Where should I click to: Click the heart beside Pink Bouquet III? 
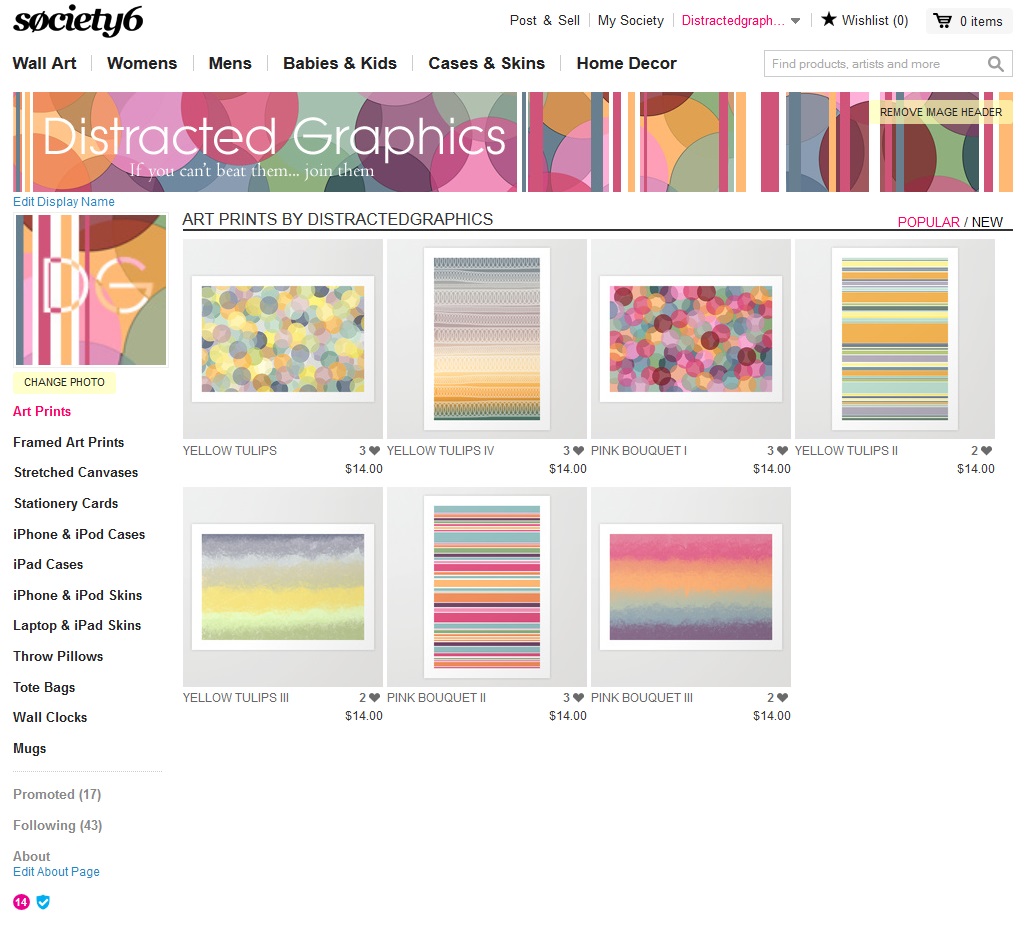(x=782, y=698)
